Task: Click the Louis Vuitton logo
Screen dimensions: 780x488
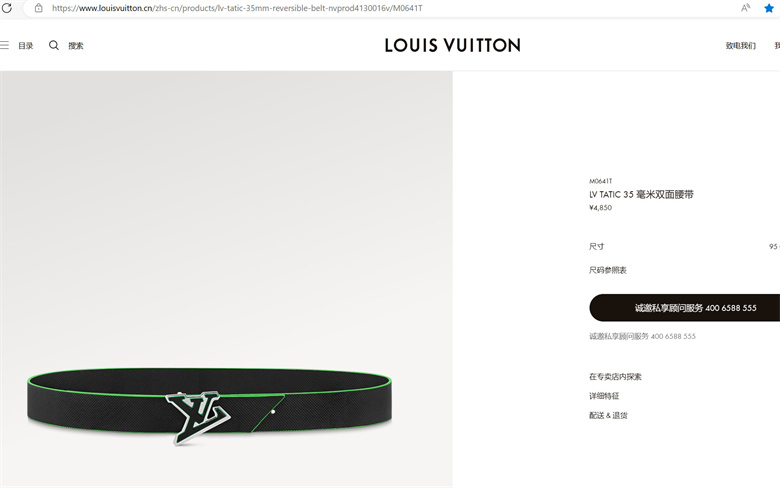Action: pos(453,45)
